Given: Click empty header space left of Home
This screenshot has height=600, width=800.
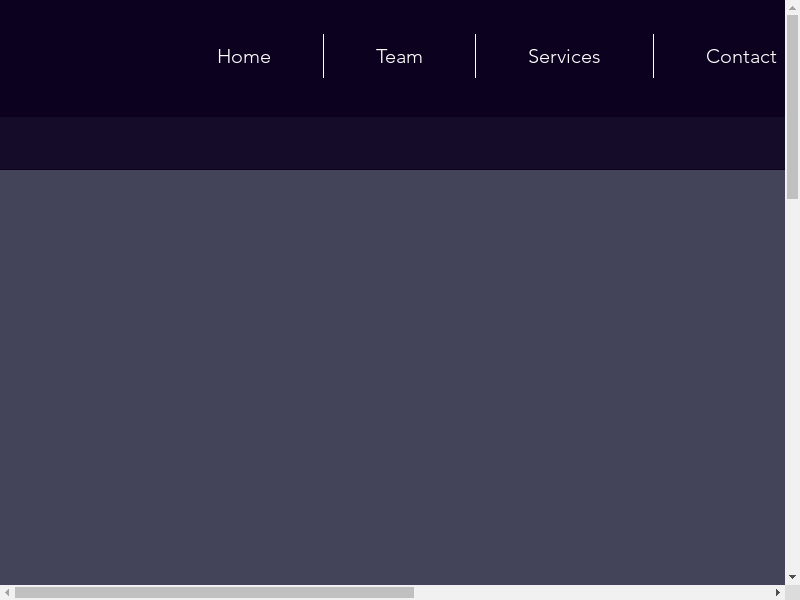Looking at the screenshot, I should [x=90, y=57].
